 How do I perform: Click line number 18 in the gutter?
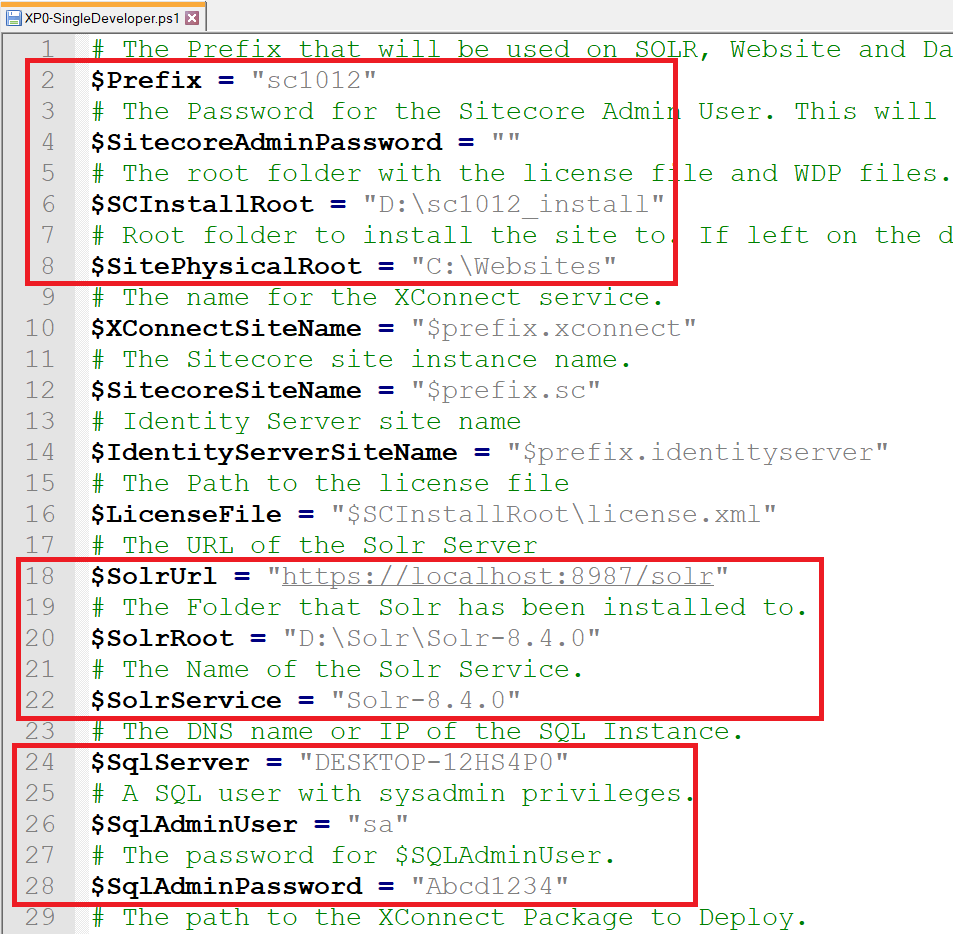tap(40, 576)
